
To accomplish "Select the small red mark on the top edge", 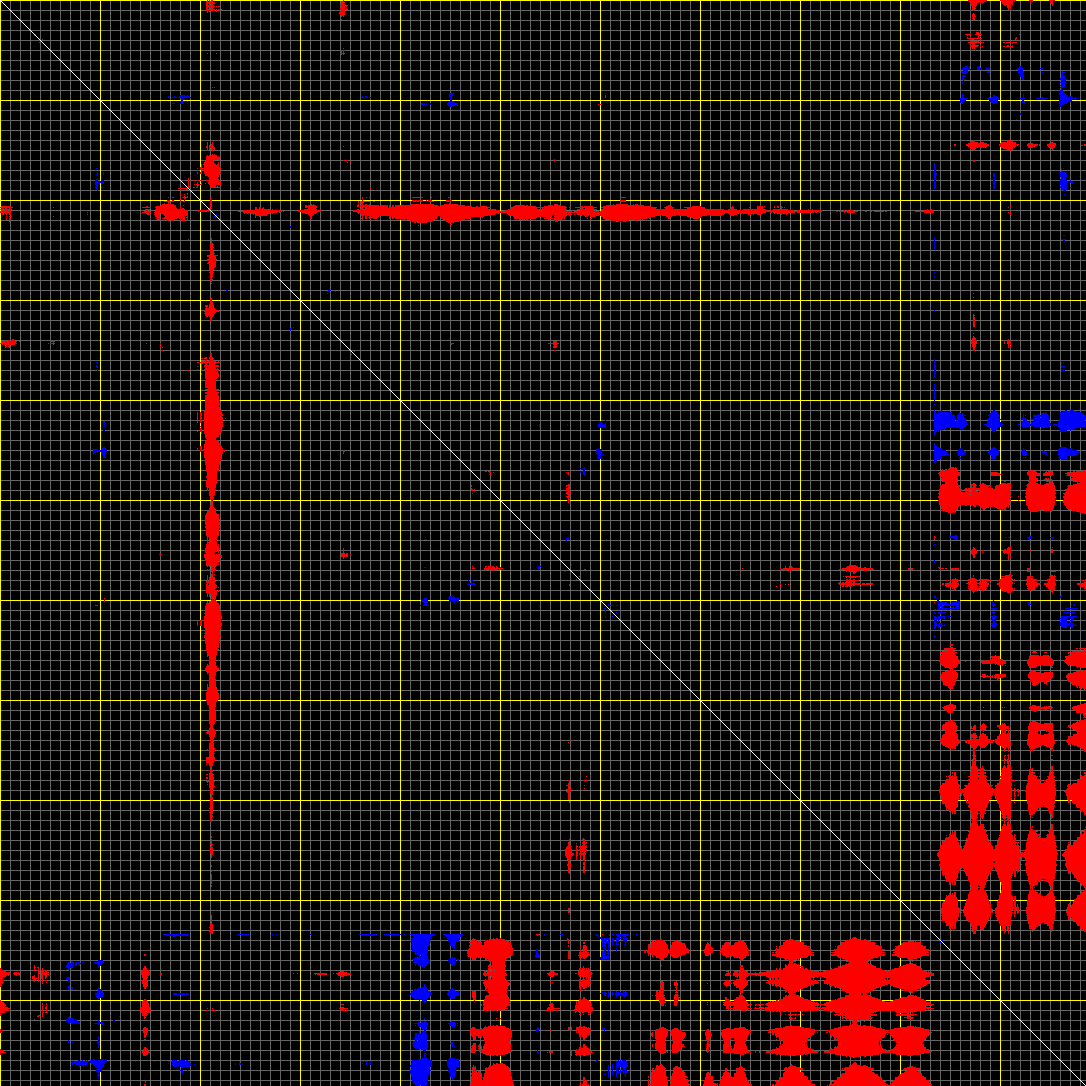I will (x=342, y=8).
